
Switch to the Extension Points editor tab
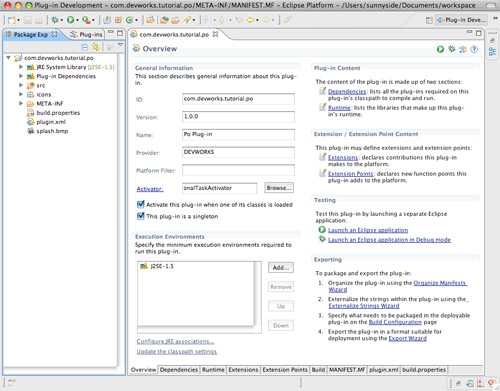pyautogui.click(x=285, y=370)
